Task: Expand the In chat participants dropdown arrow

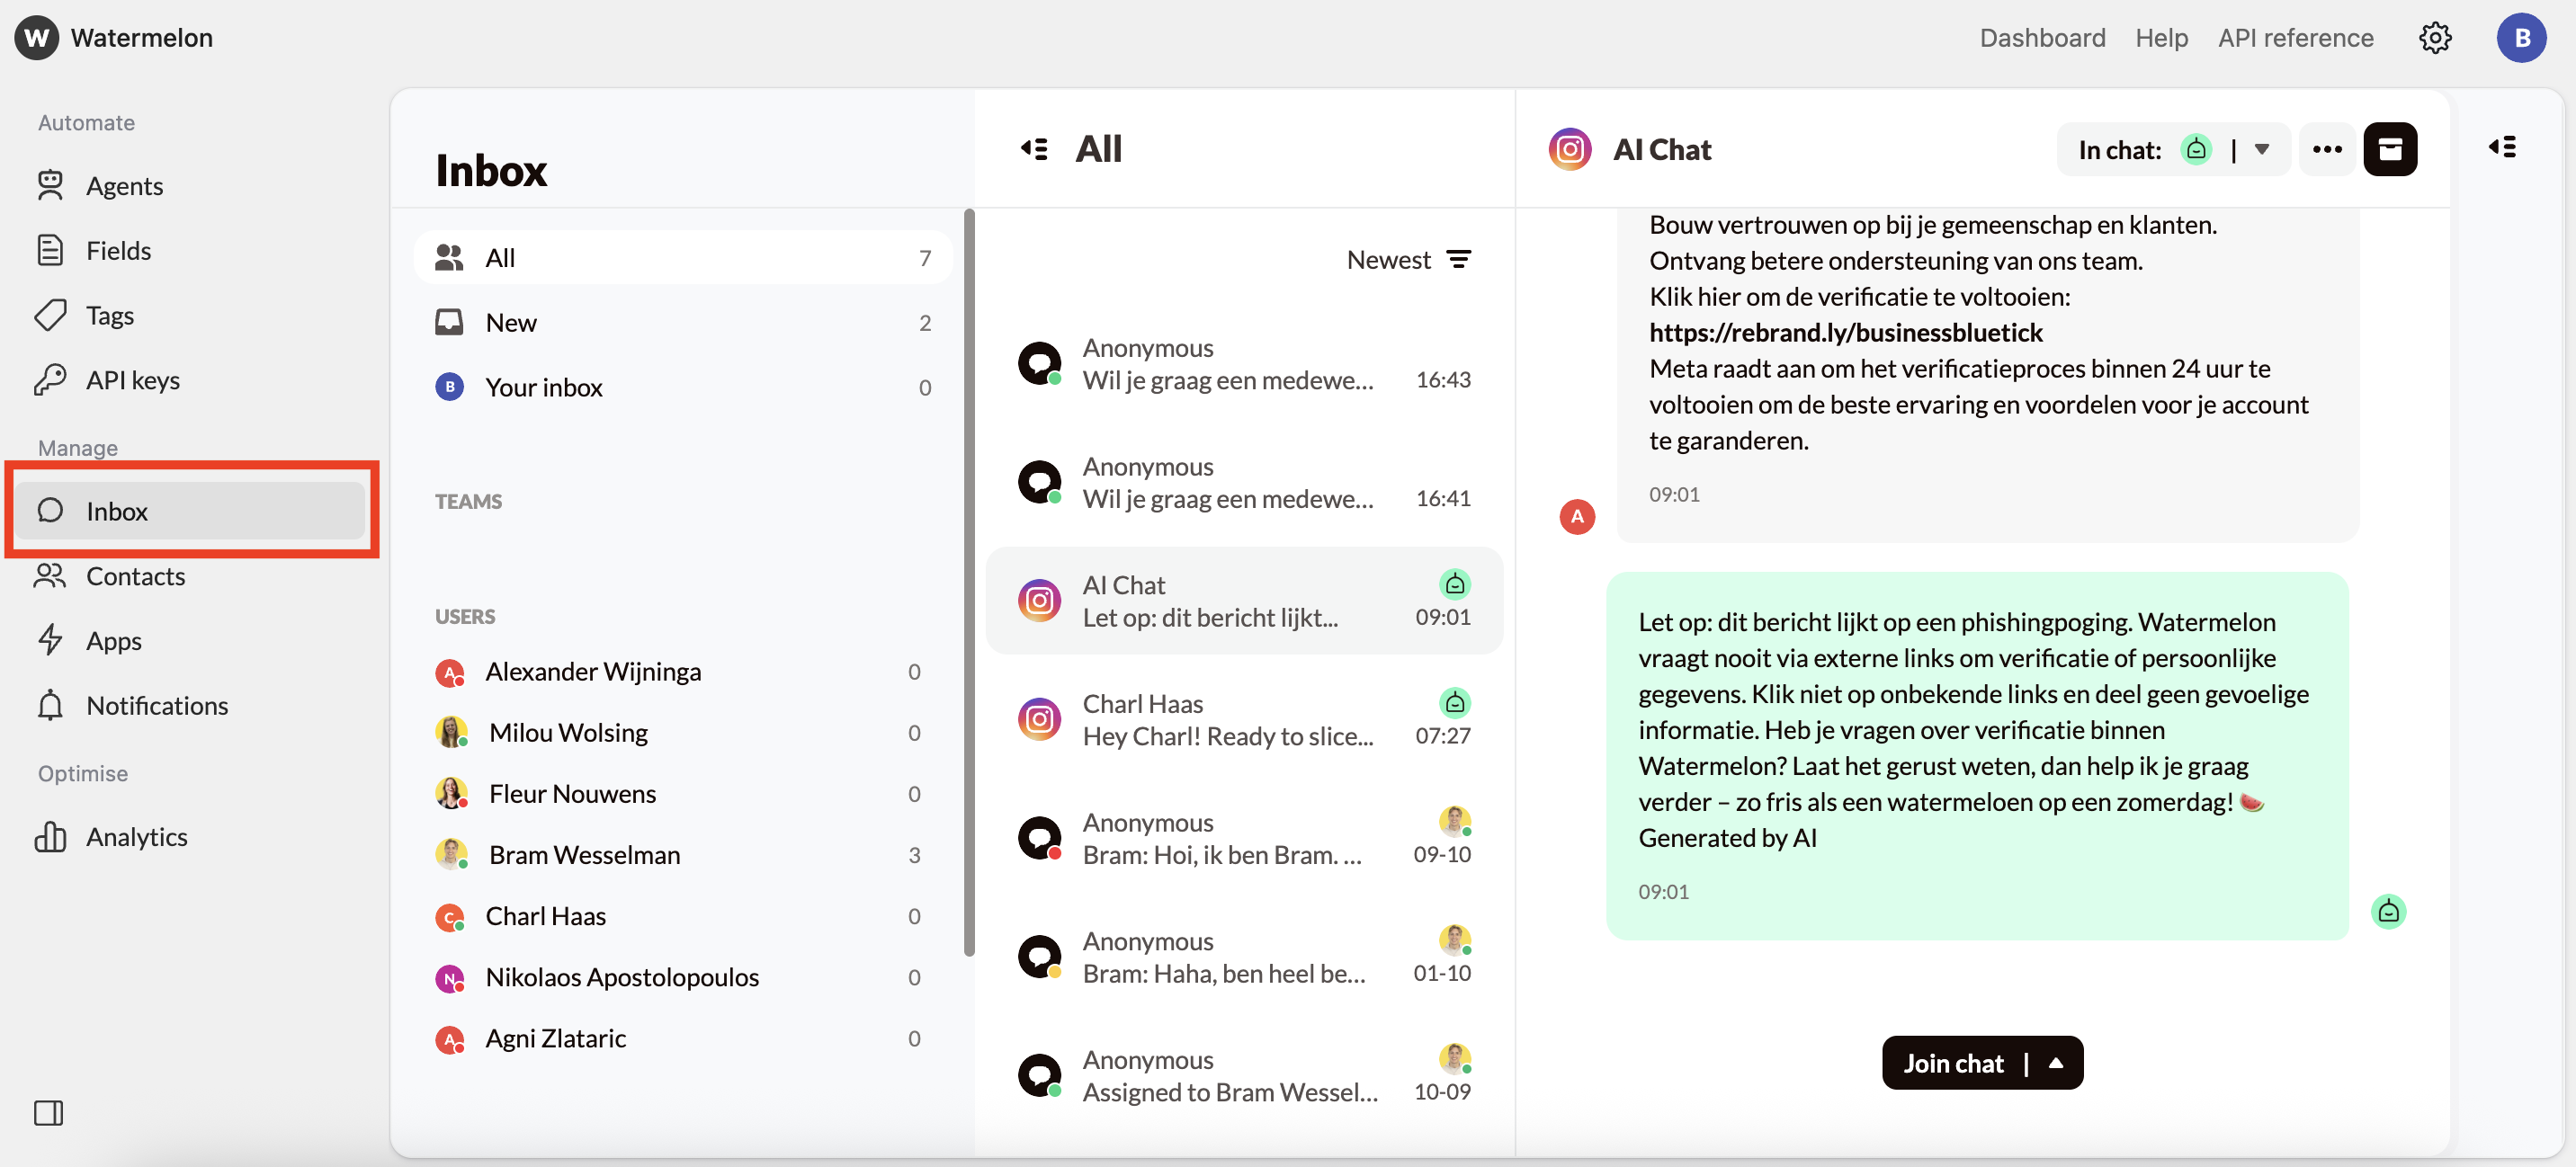Action: [x=2261, y=149]
